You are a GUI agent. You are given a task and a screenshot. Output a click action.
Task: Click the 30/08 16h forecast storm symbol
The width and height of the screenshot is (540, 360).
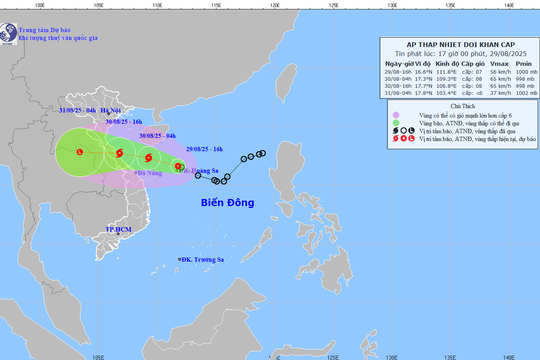click(120, 153)
